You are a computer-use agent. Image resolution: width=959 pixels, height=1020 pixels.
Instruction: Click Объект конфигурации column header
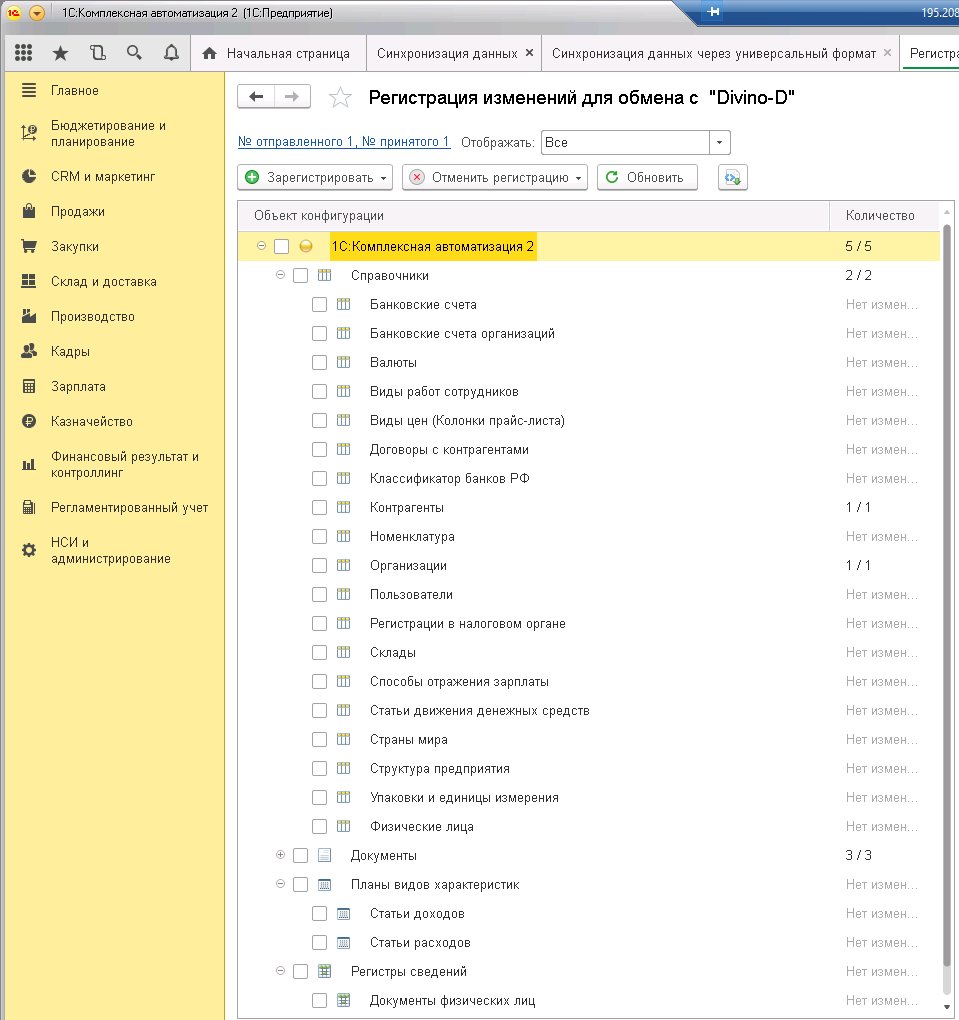534,215
